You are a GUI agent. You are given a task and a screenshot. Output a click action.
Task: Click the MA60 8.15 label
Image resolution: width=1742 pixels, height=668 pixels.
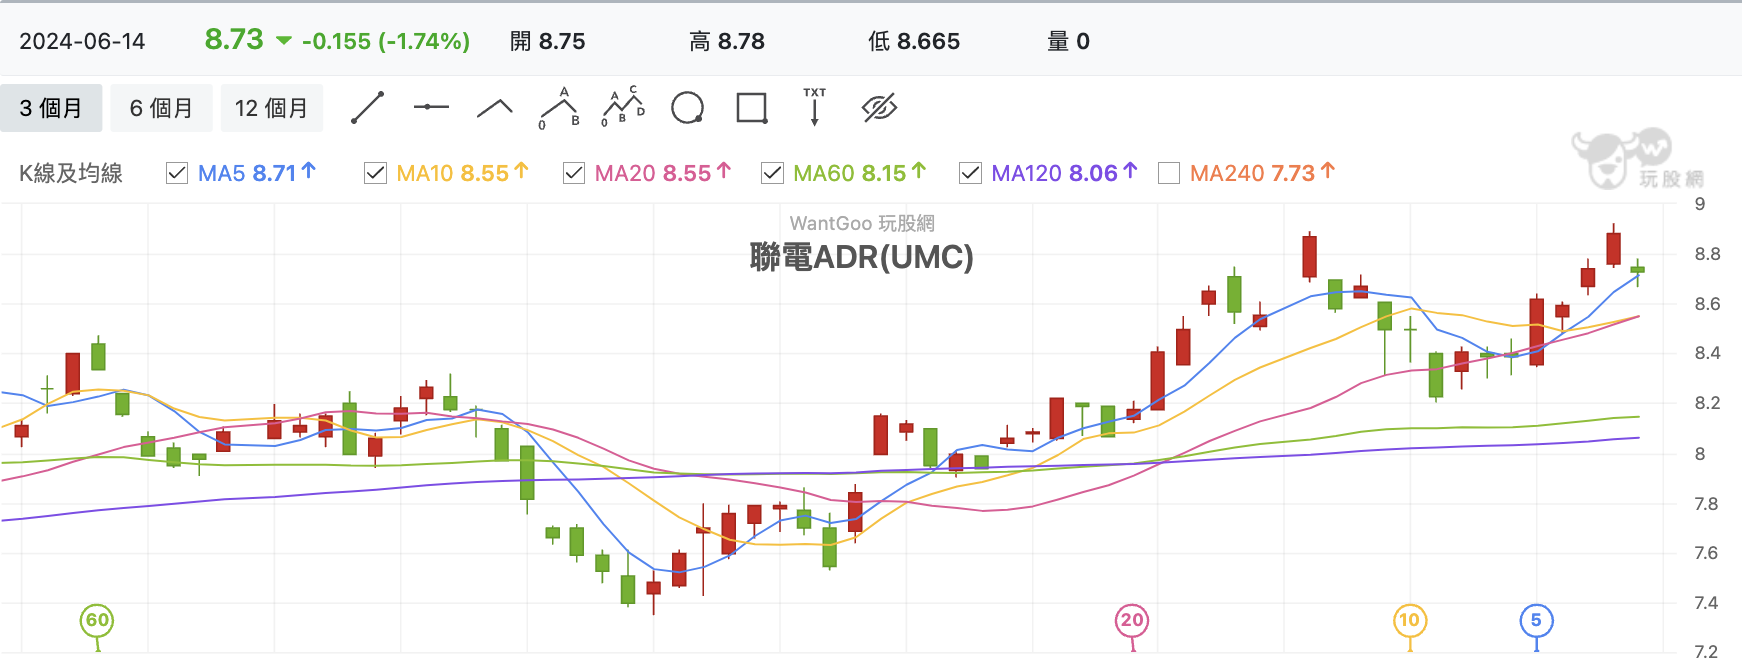[860, 173]
